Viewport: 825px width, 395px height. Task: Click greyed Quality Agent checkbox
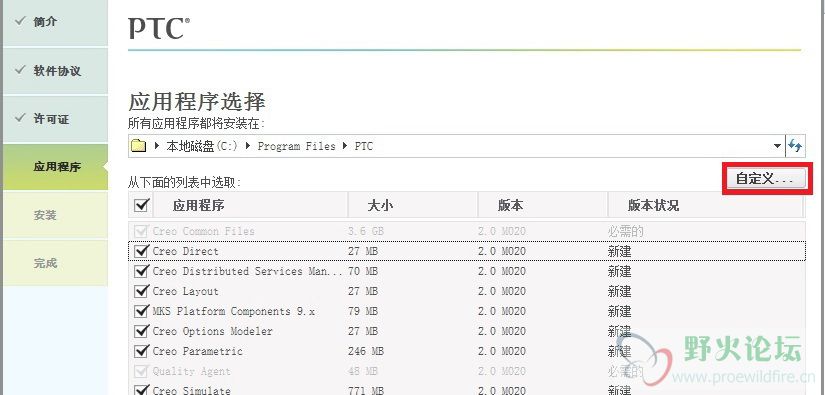(141, 371)
